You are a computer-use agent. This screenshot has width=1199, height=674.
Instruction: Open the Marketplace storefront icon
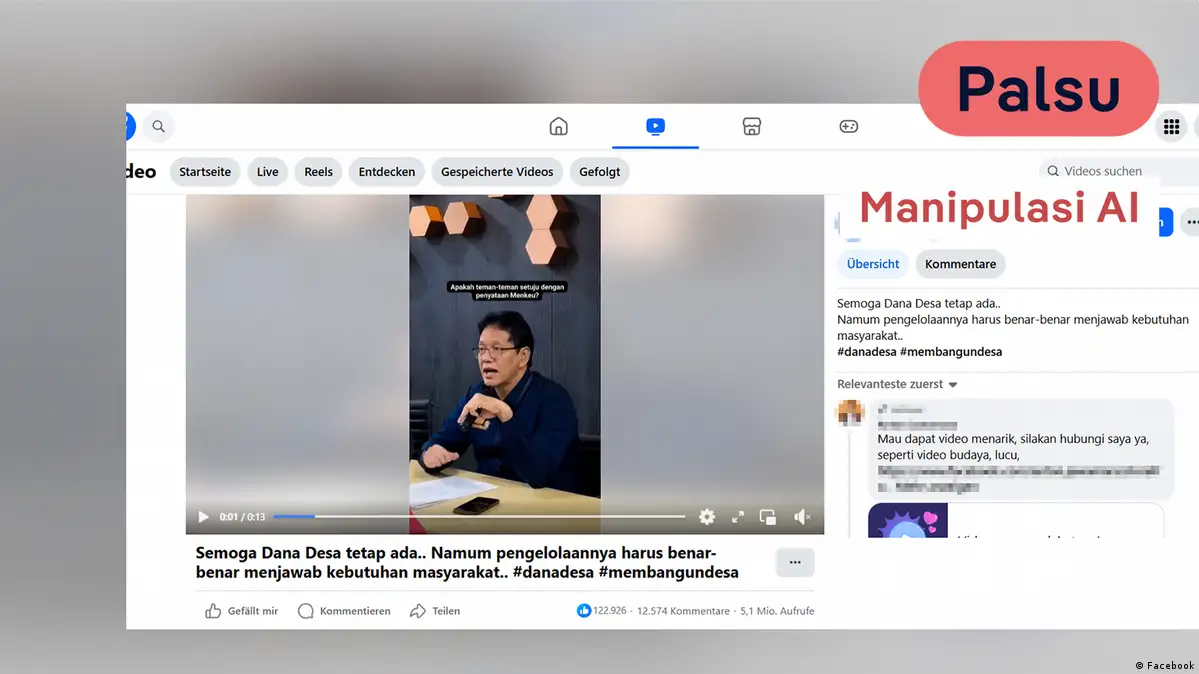(x=752, y=126)
